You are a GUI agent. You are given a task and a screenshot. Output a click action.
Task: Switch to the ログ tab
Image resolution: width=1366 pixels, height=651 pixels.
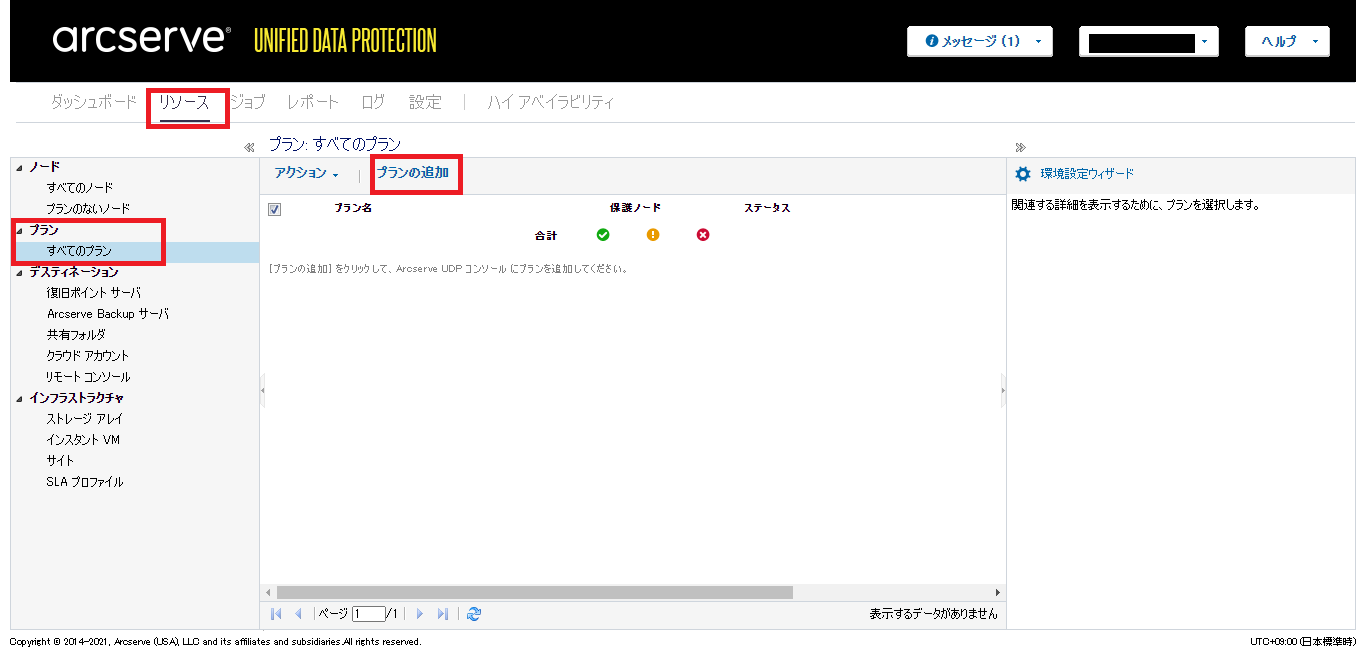click(373, 102)
